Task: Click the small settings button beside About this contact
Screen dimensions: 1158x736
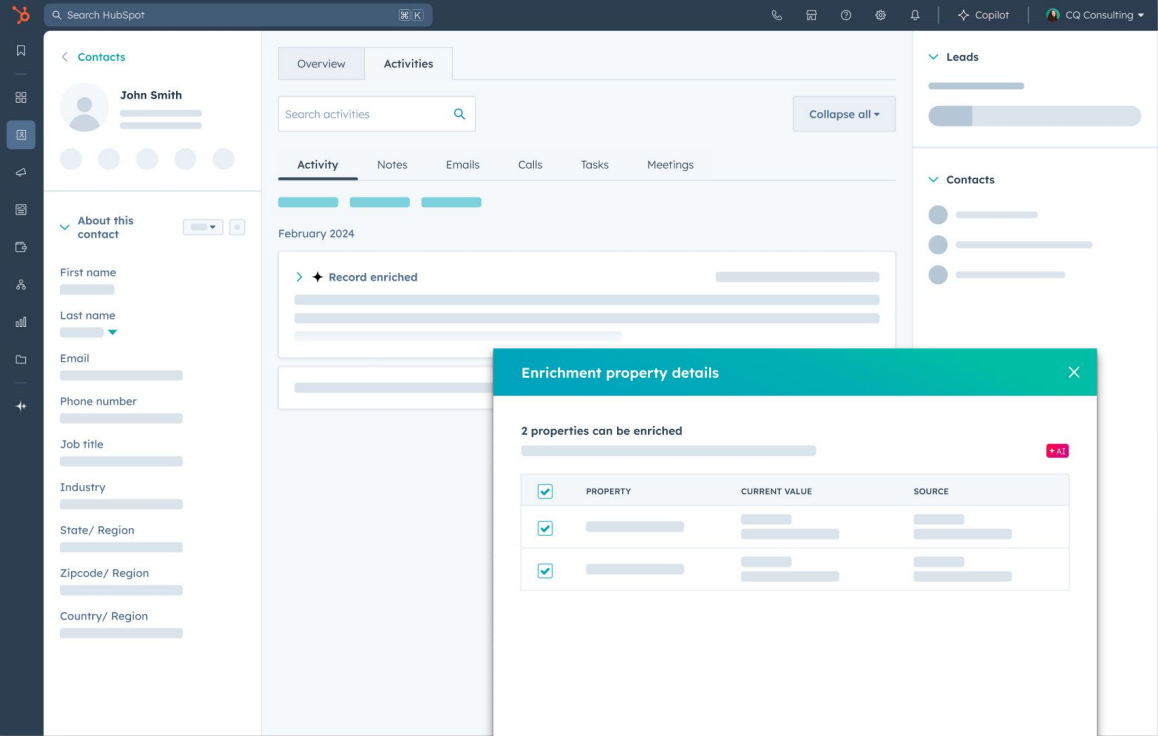Action: (237, 227)
